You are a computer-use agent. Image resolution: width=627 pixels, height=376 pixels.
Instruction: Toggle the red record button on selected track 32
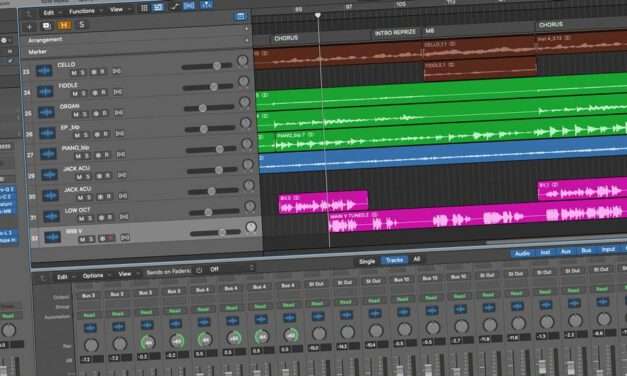[x=110, y=238]
